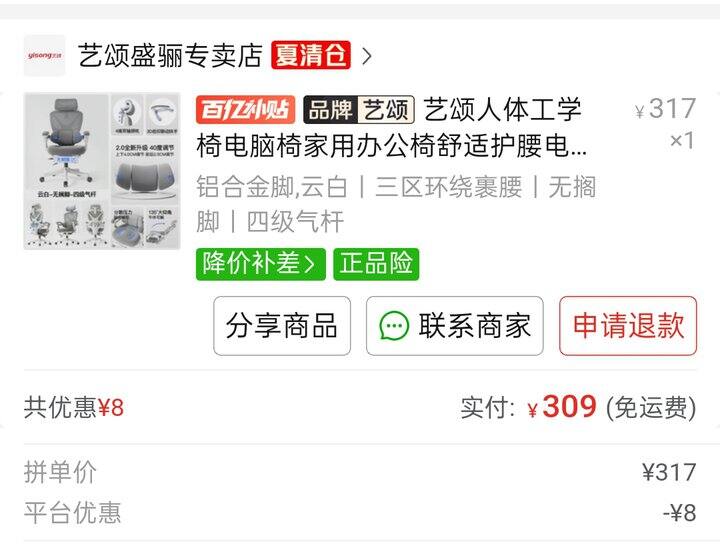Open the 艺颂人体工学椅 product title
The image size is (720, 546).
391,127
